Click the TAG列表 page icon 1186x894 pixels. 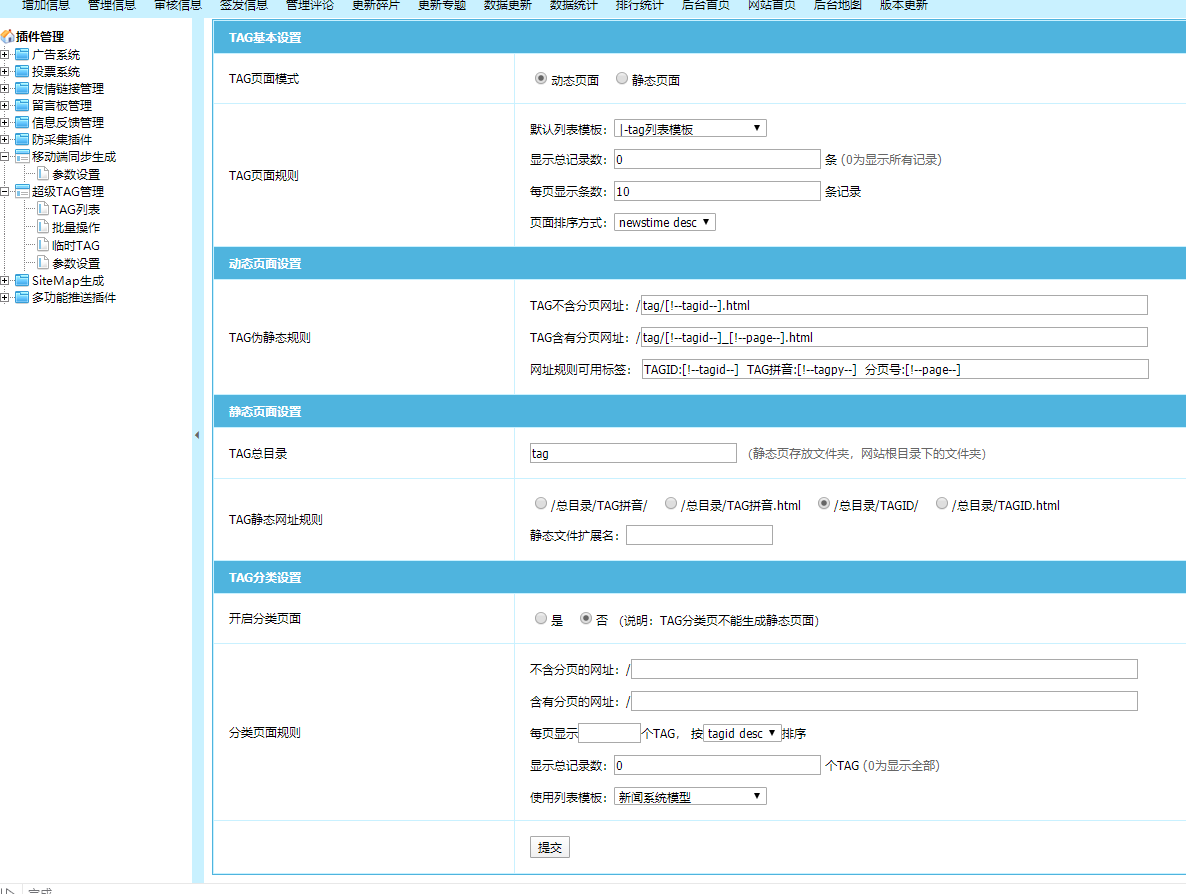coord(43,209)
